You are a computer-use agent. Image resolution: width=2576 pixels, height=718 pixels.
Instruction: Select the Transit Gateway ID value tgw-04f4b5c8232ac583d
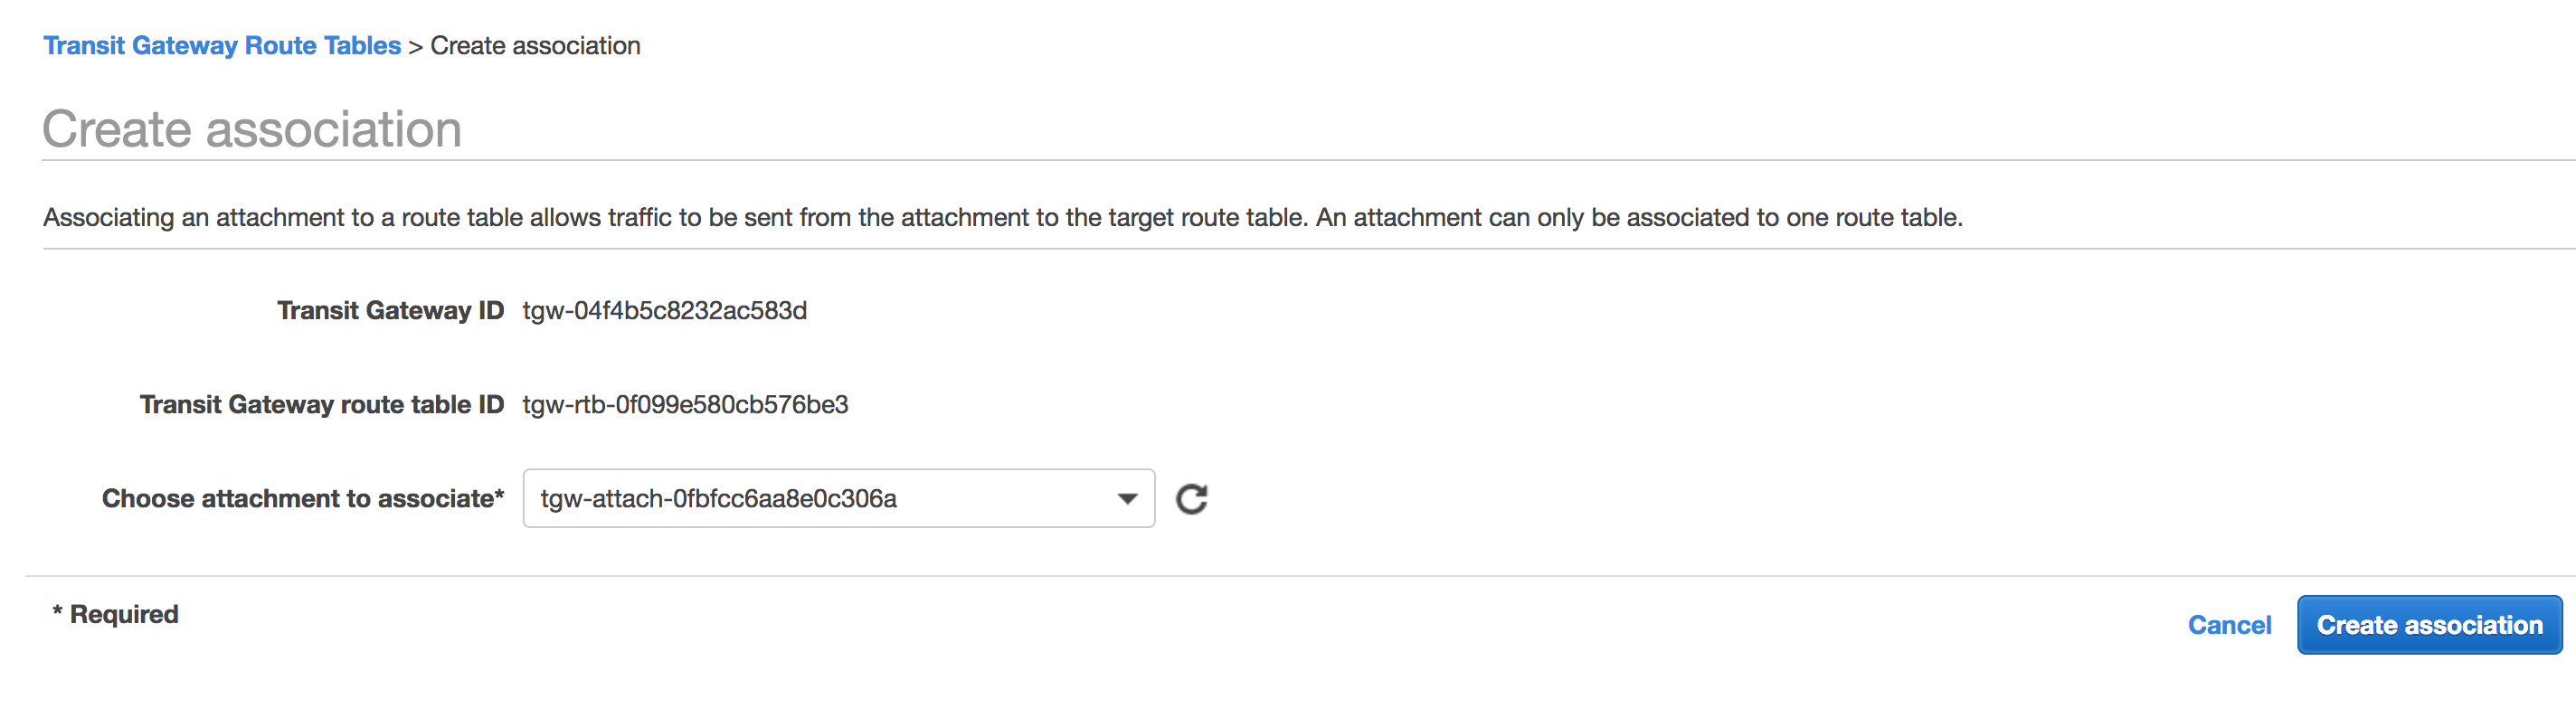(x=664, y=311)
